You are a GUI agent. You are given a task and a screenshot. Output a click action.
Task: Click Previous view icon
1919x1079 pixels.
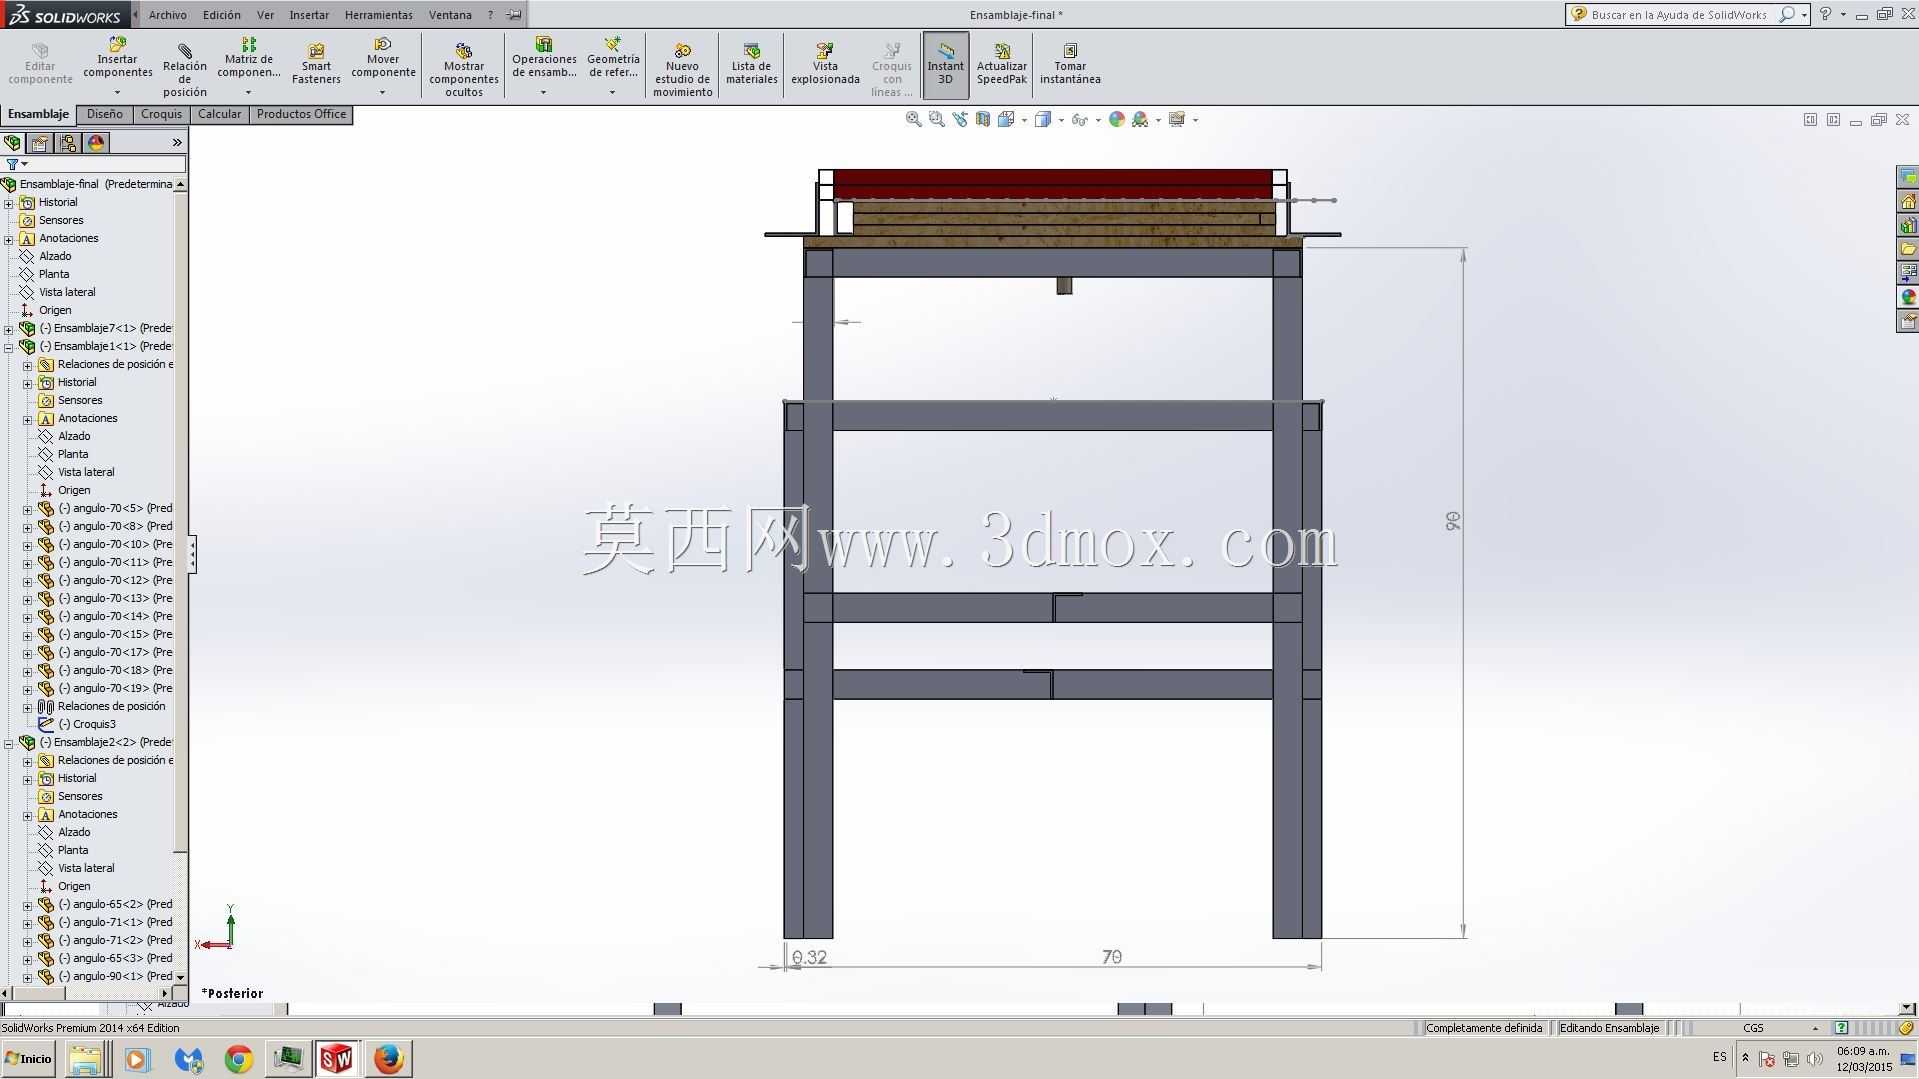[960, 119]
